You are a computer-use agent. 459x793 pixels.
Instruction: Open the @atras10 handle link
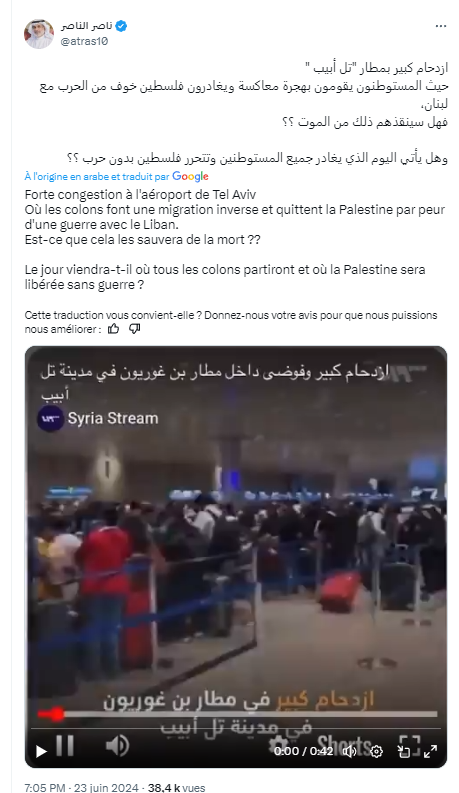pos(84,41)
